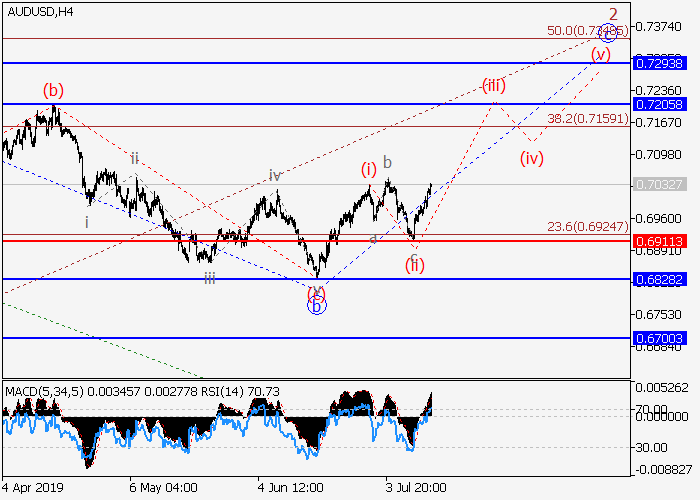This screenshot has height=500, width=700.
Task: Select the blue-gray iii wave label
Action: click(x=209, y=279)
